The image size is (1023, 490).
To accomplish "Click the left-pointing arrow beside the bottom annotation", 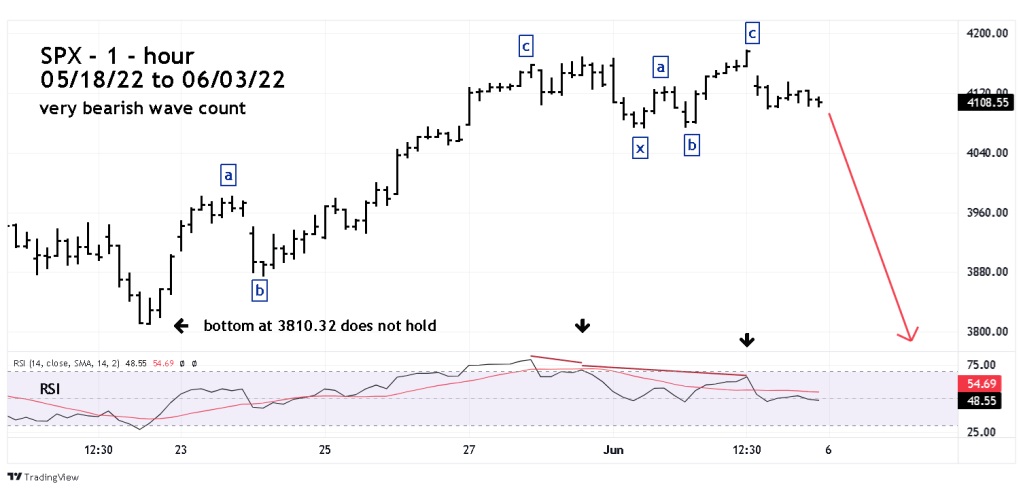I will tap(180, 325).
